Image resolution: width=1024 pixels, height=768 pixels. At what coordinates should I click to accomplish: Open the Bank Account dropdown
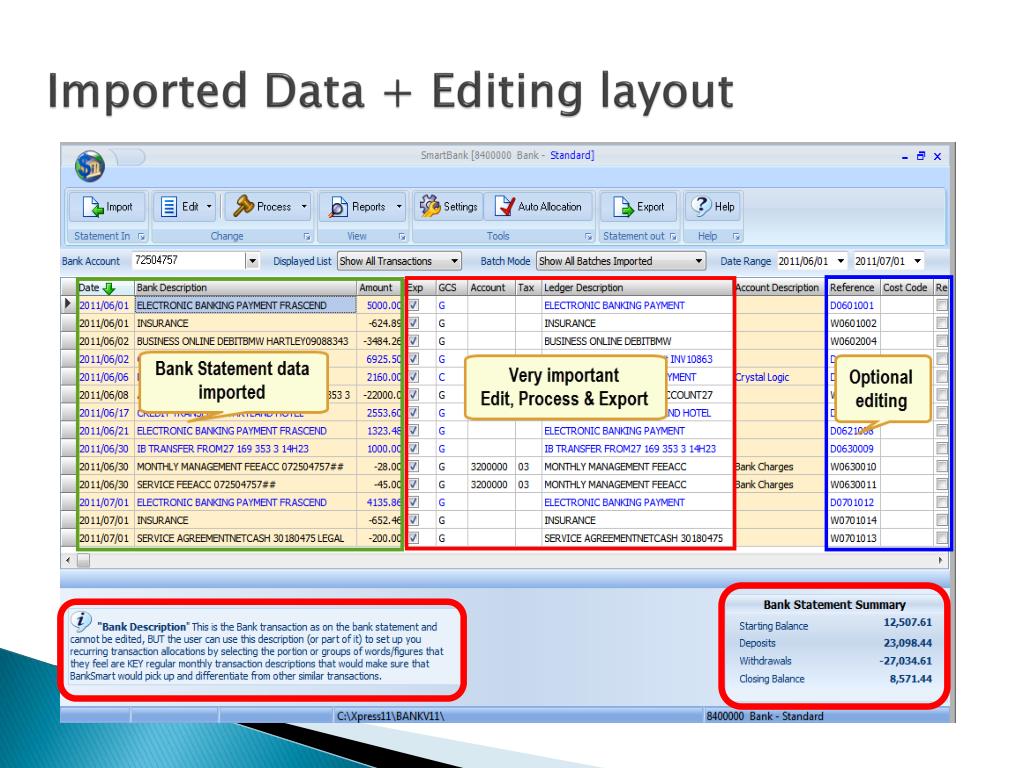tap(252, 261)
